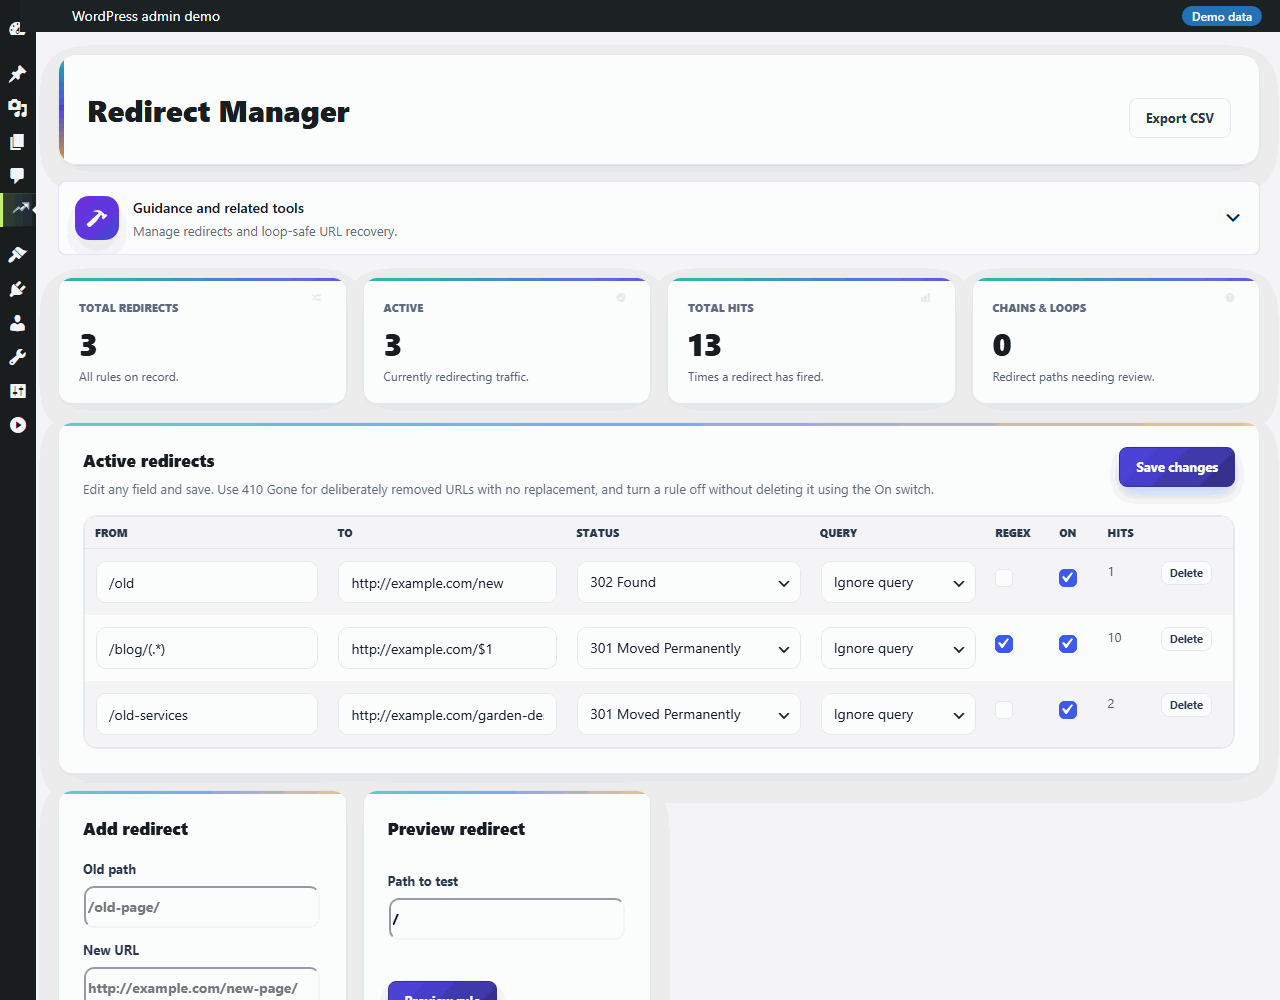
Task: Open the 302 Found status dropdown for /old
Action: [689, 582]
